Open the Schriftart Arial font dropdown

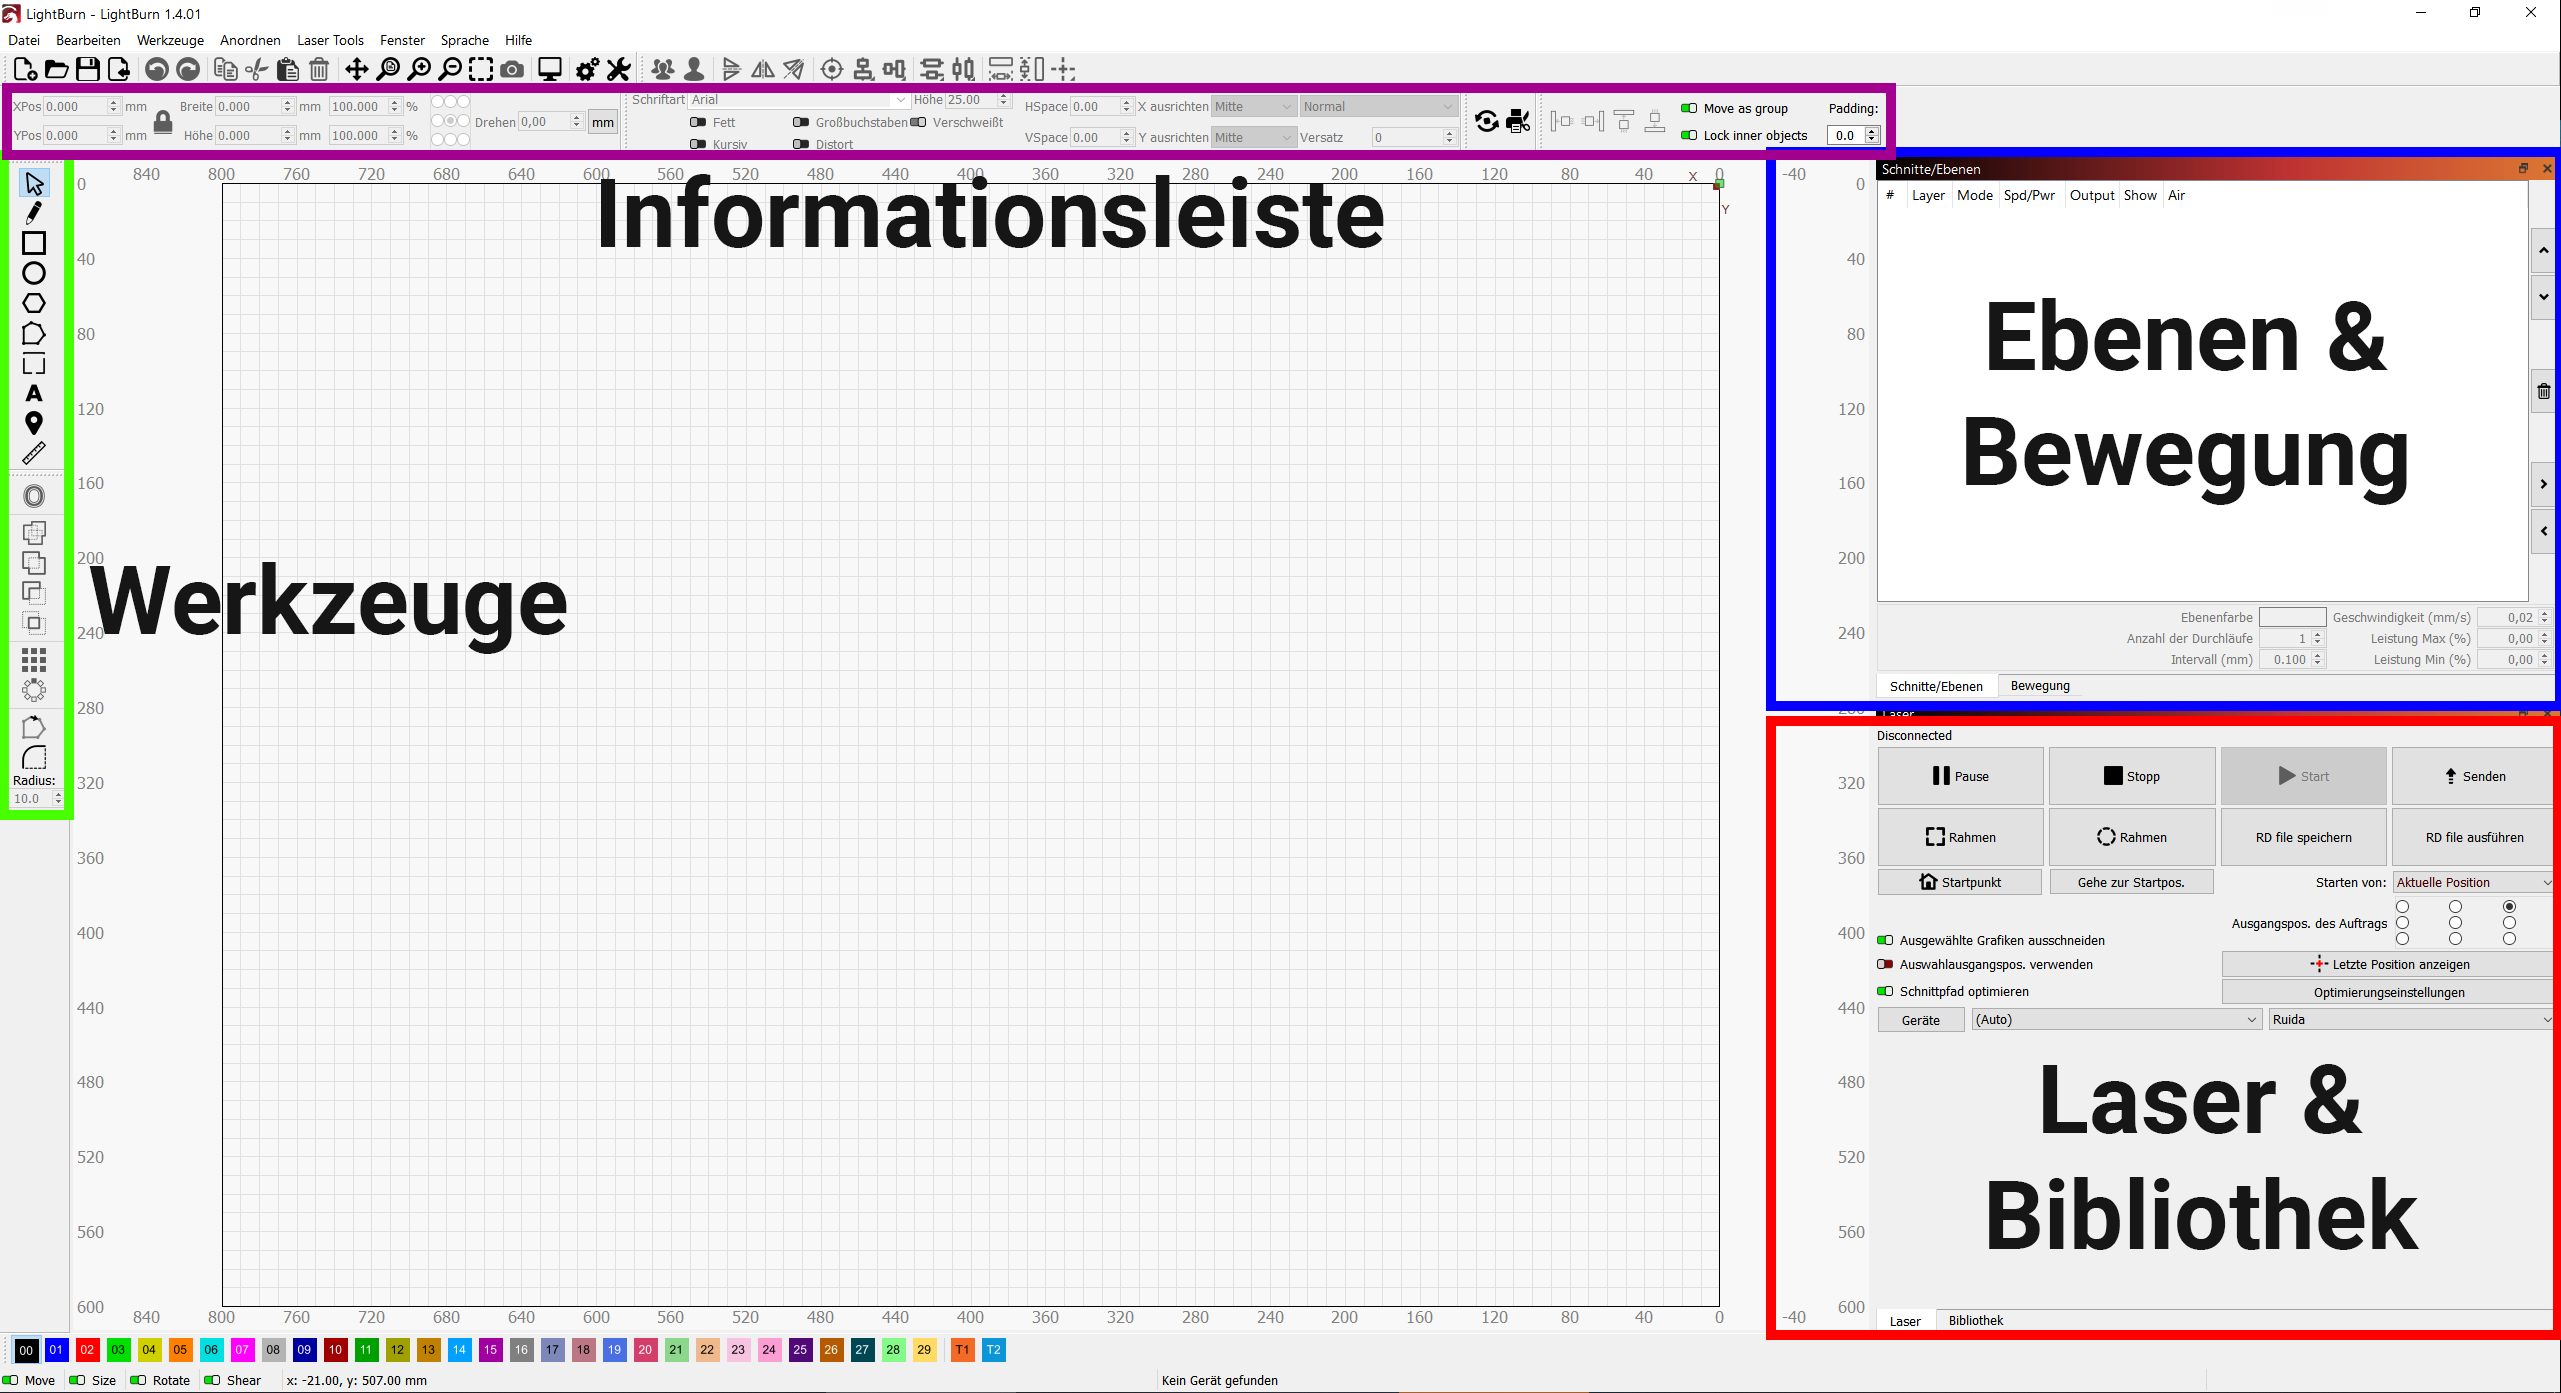pyautogui.click(x=798, y=100)
